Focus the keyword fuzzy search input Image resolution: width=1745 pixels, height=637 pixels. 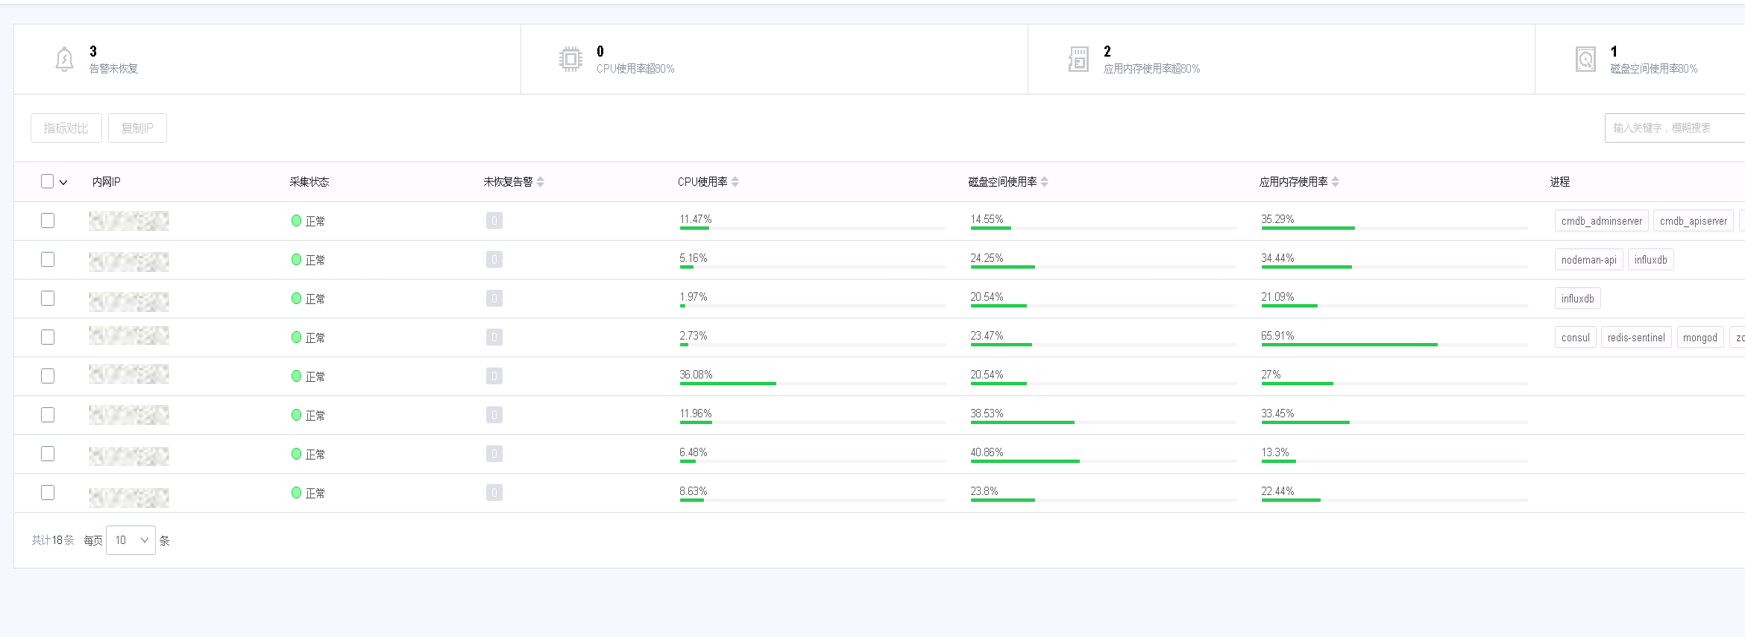[1675, 128]
